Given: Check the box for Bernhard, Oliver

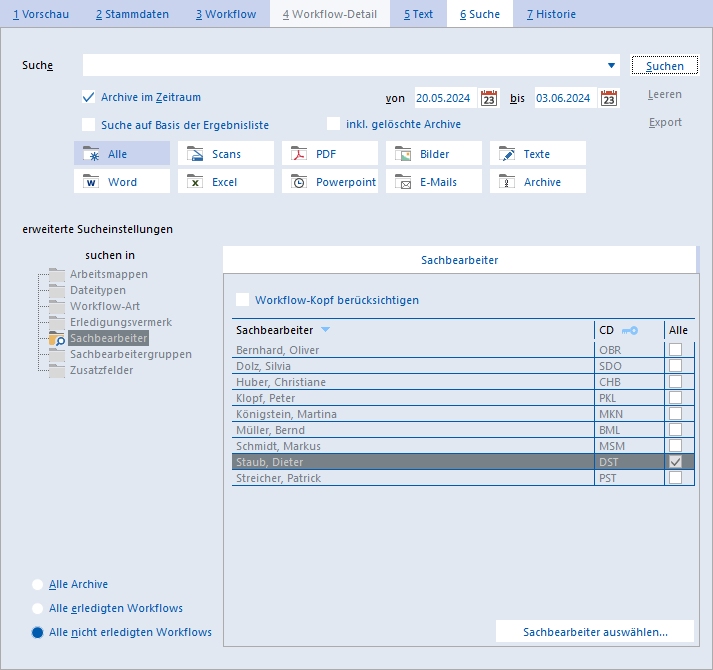Looking at the screenshot, I should (675, 349).
